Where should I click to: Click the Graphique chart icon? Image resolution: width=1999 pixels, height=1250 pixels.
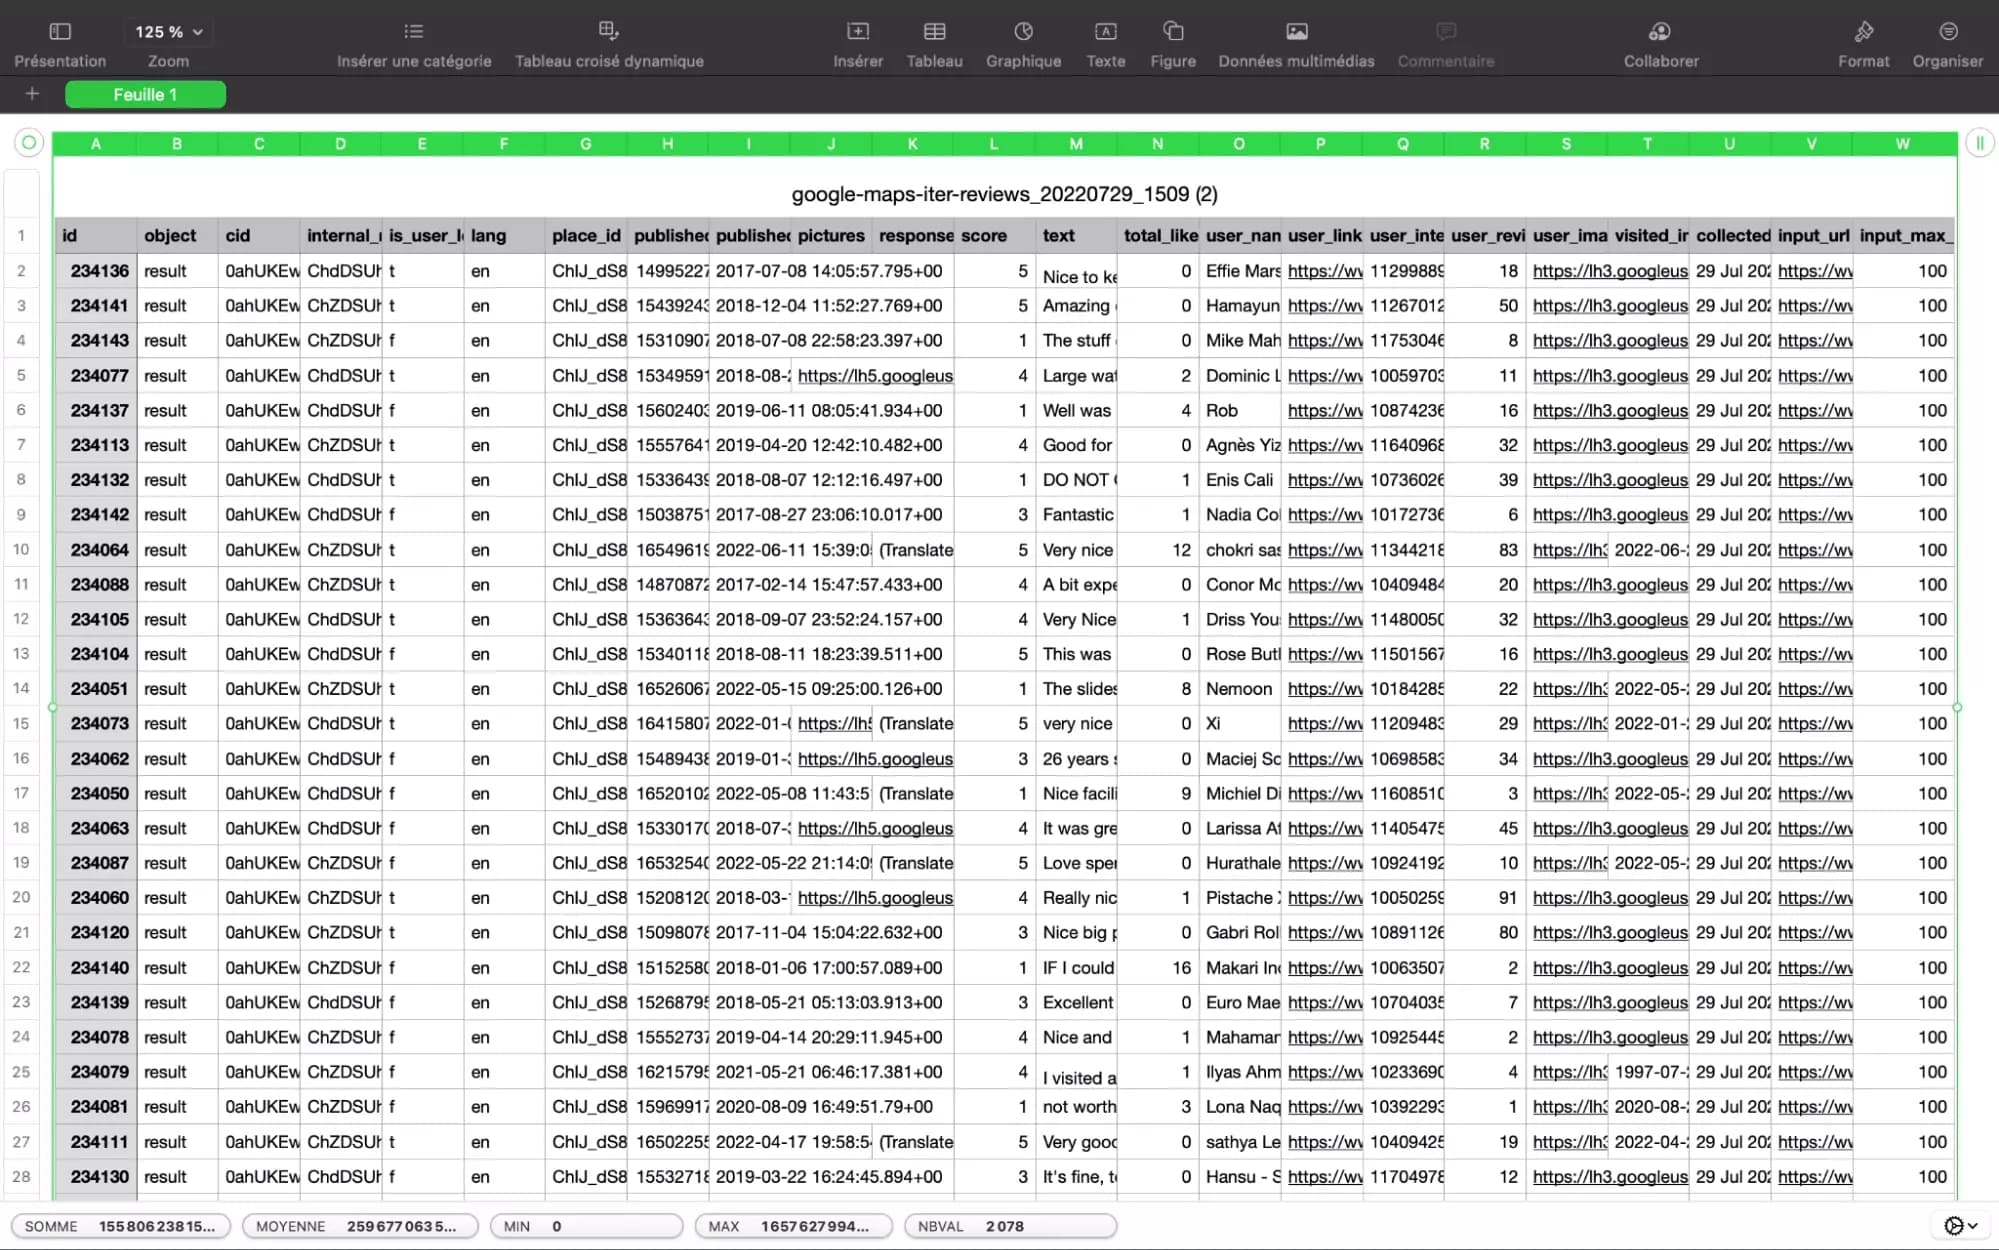(x=1023, y=32)
